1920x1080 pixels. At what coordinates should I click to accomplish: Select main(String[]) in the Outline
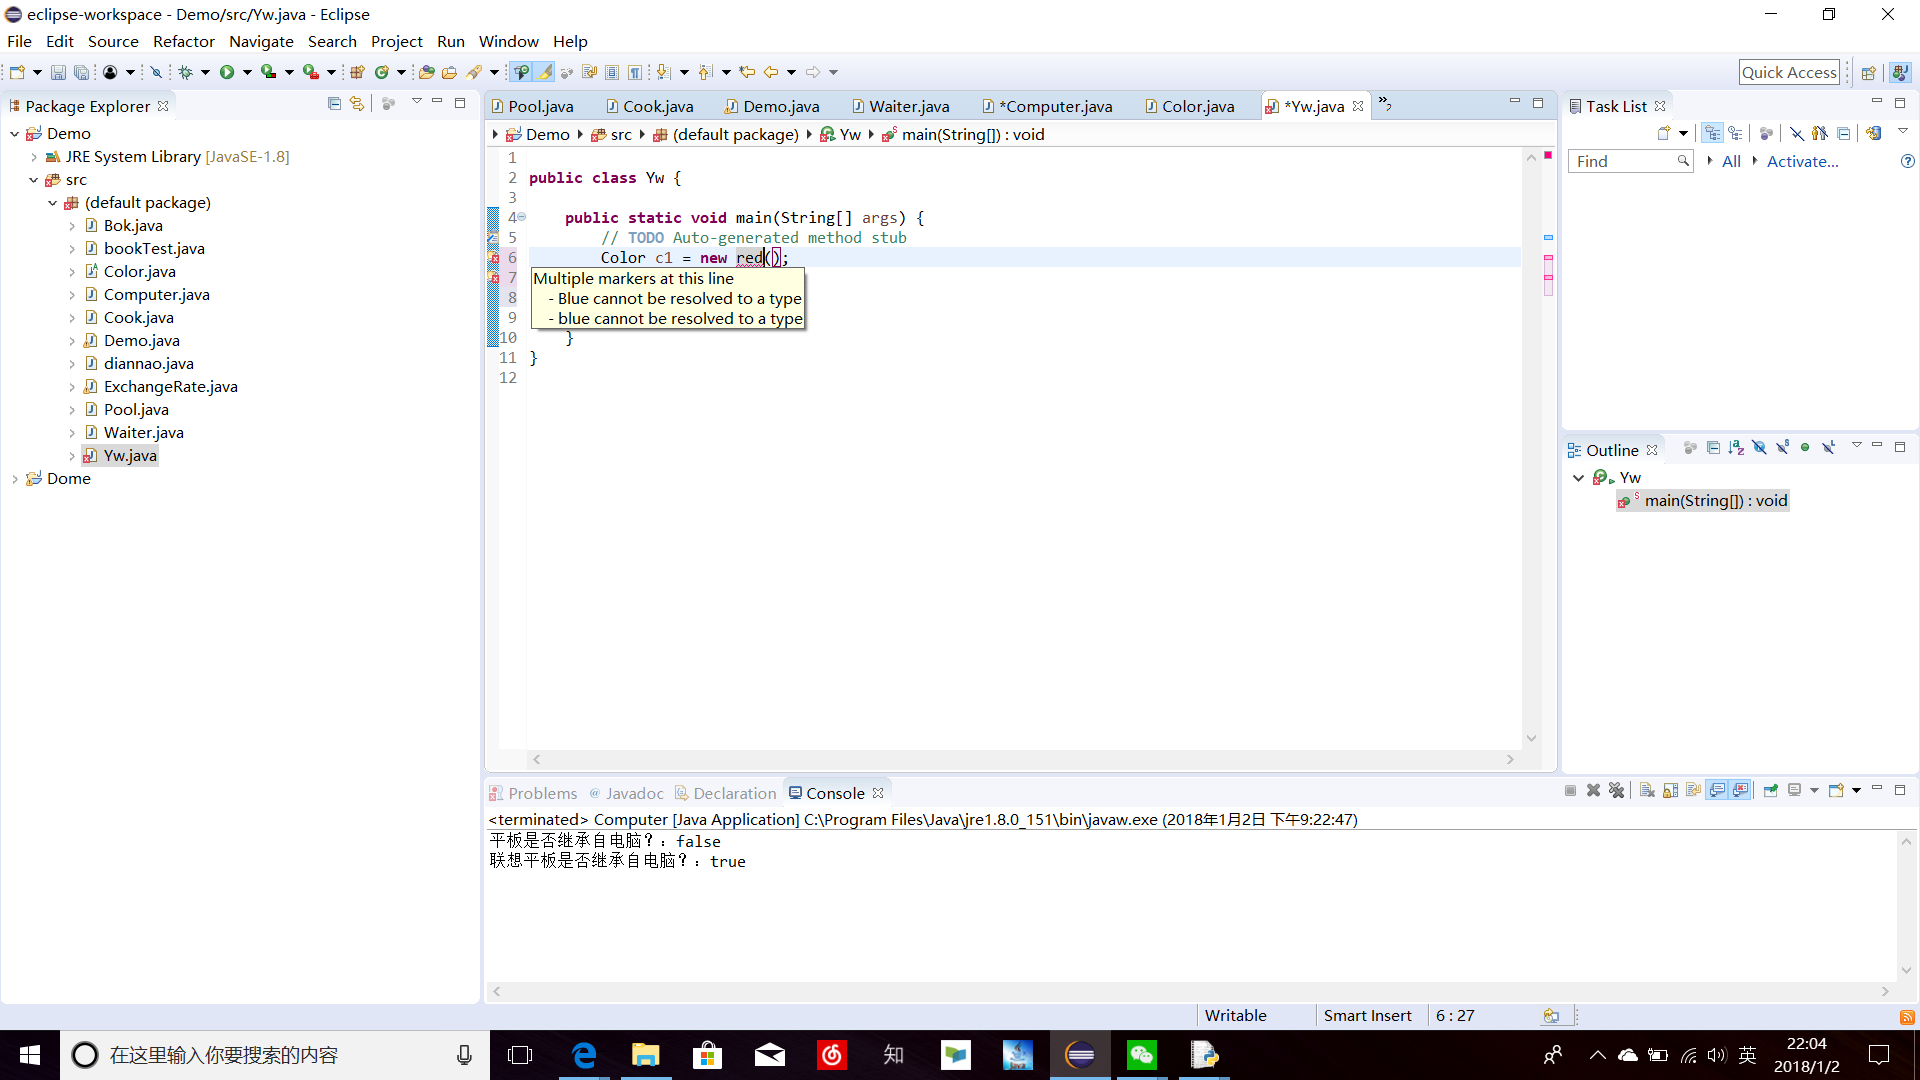[1703, 501]
